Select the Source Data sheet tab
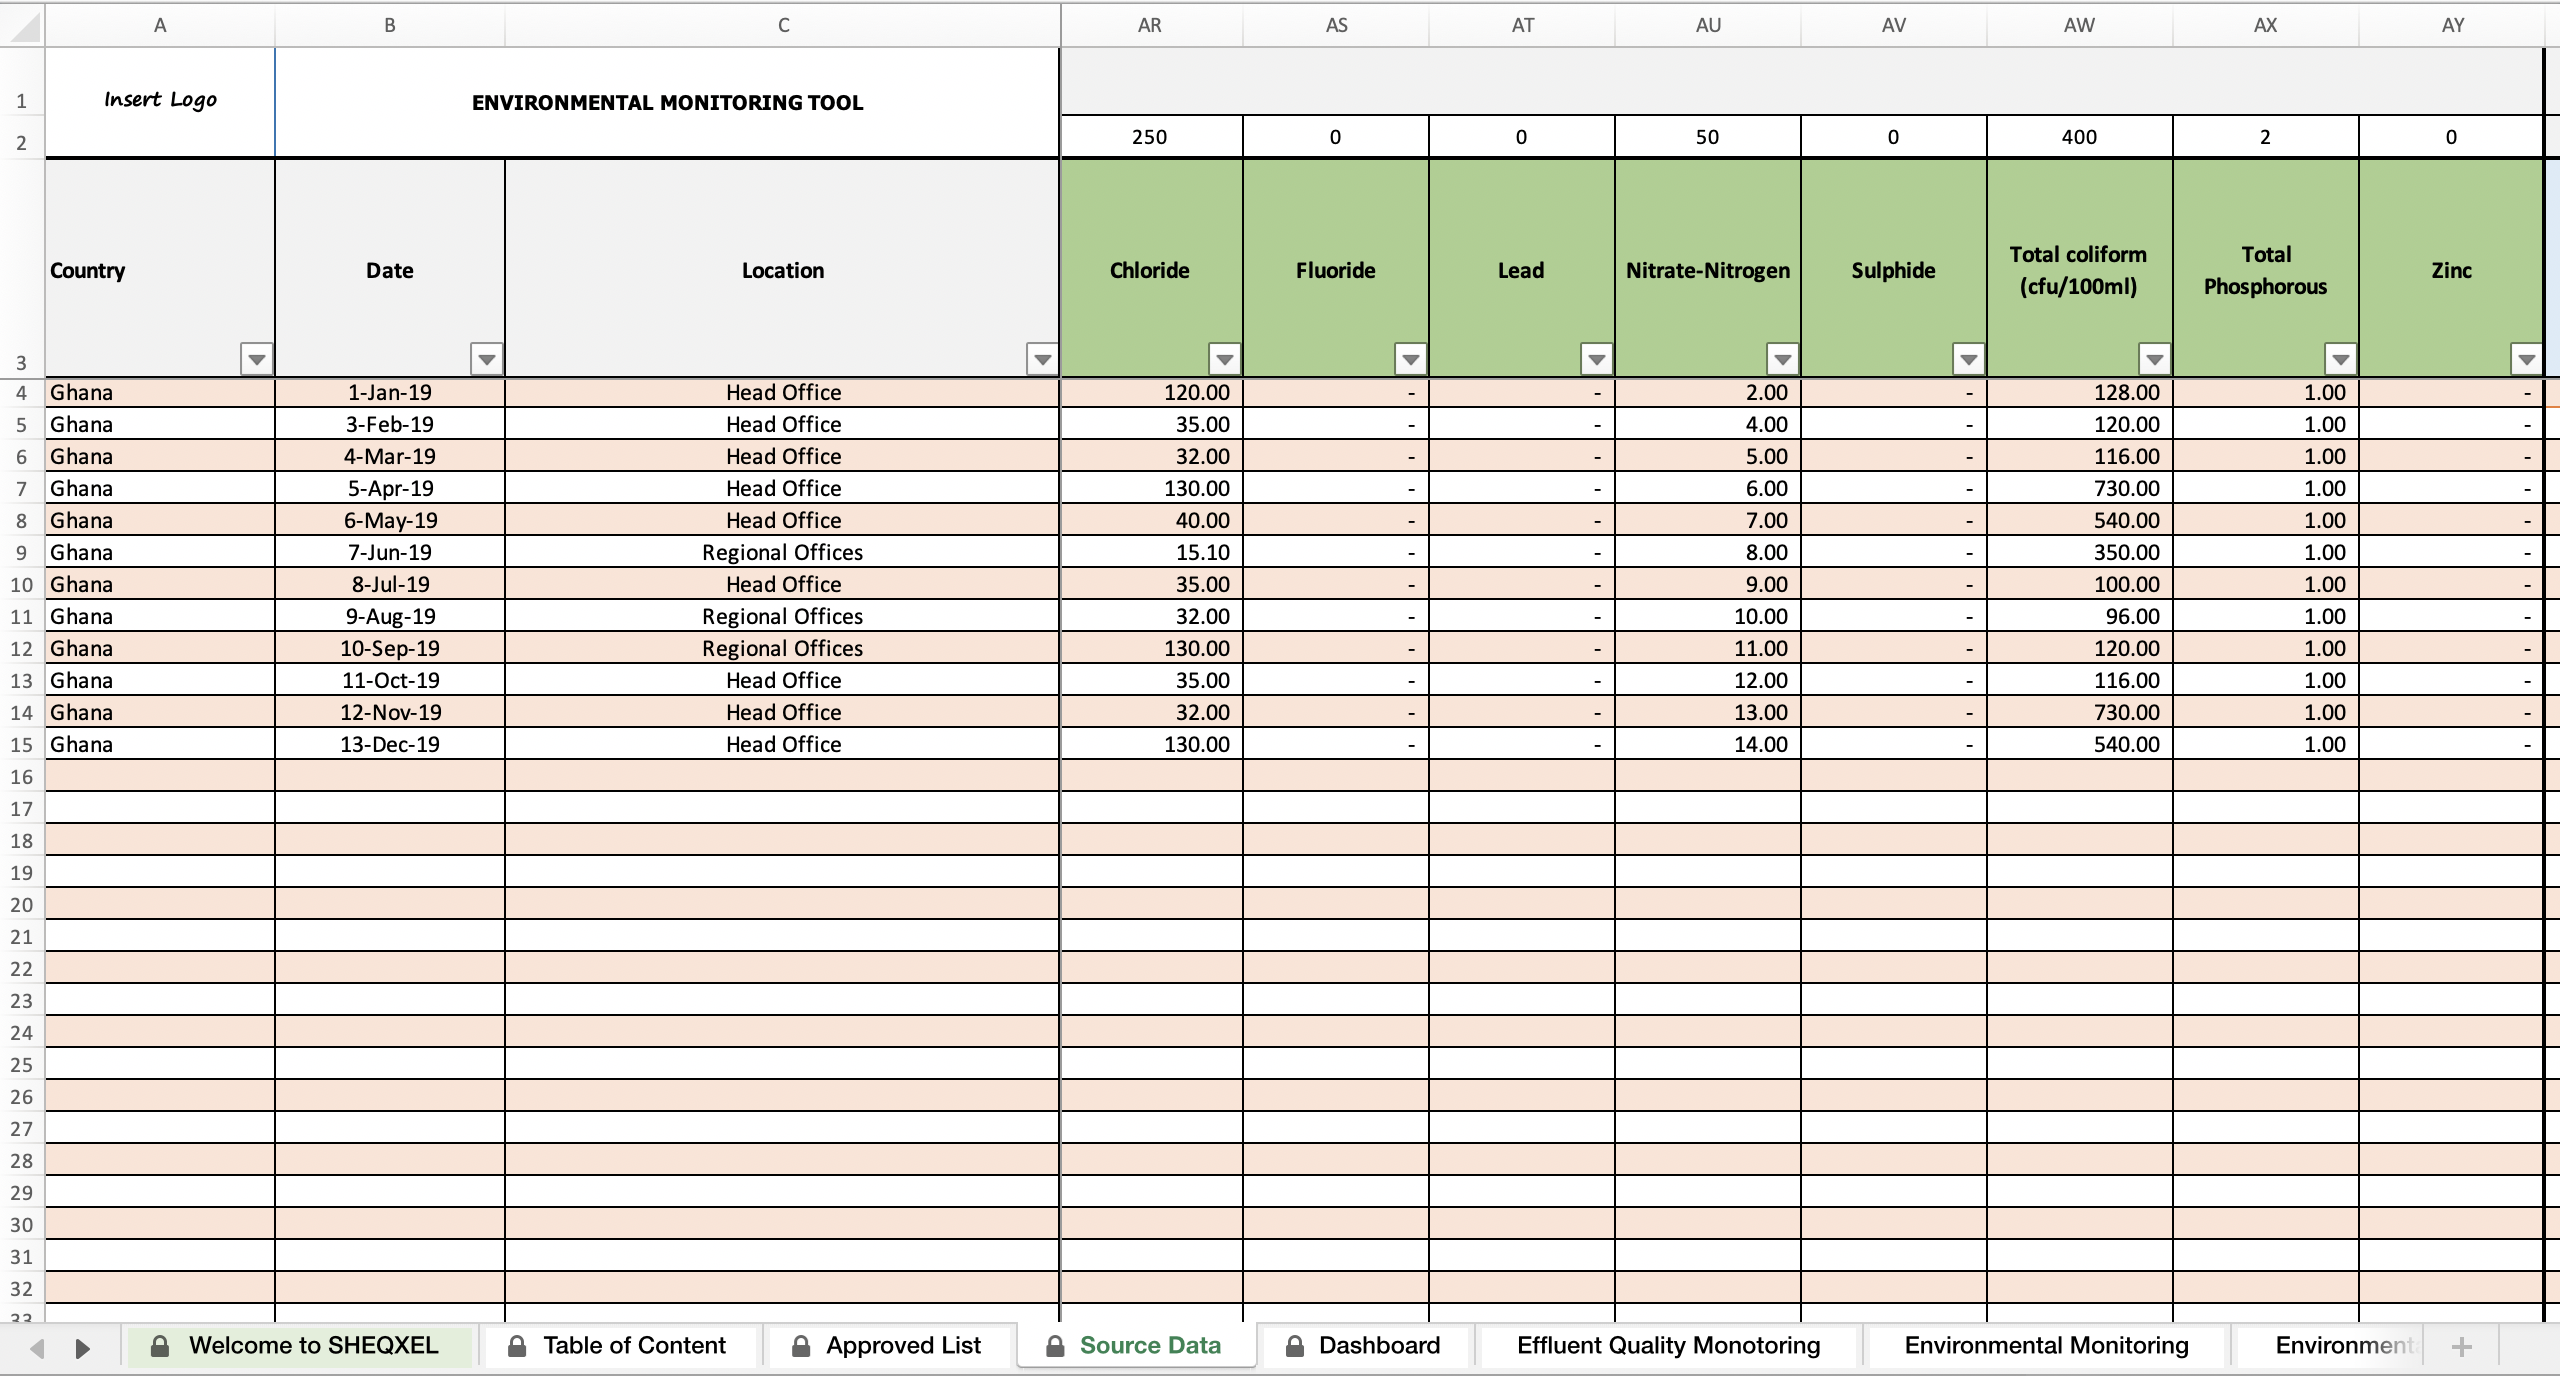Viewport: 2560px width, 1376px height. 1136,1346
